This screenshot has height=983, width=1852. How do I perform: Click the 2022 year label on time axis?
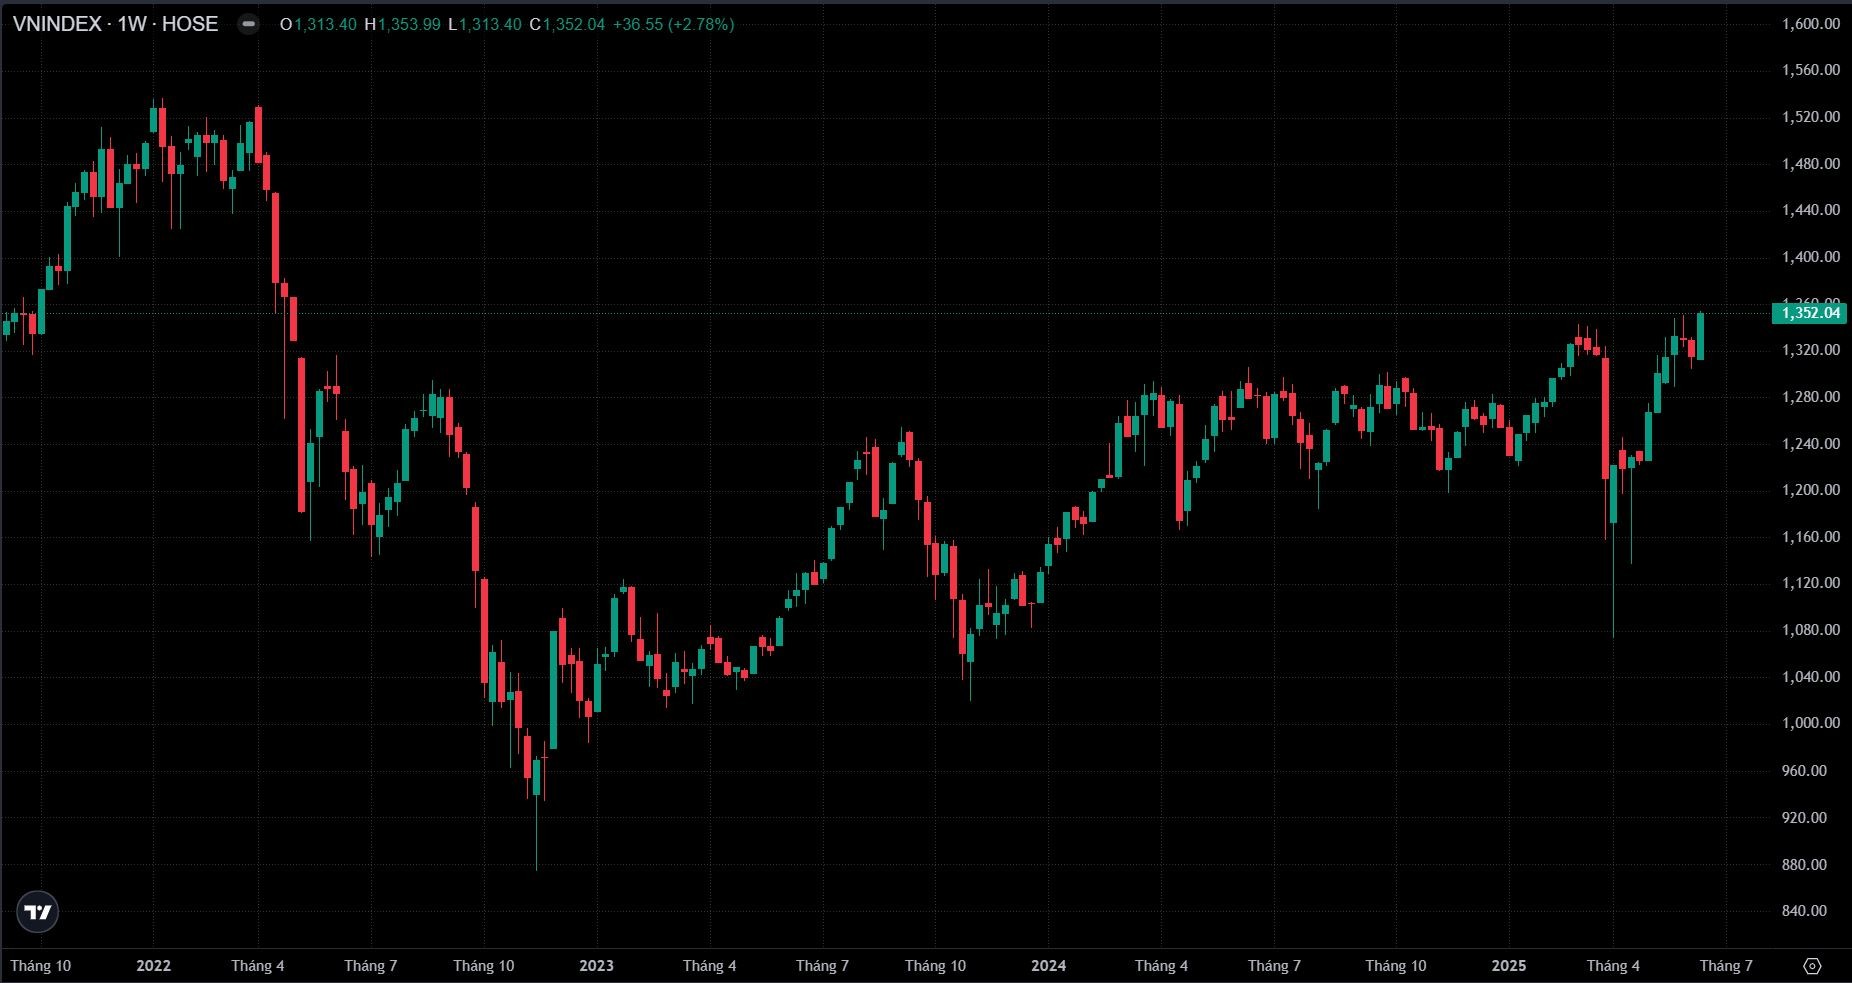point(153,966)
